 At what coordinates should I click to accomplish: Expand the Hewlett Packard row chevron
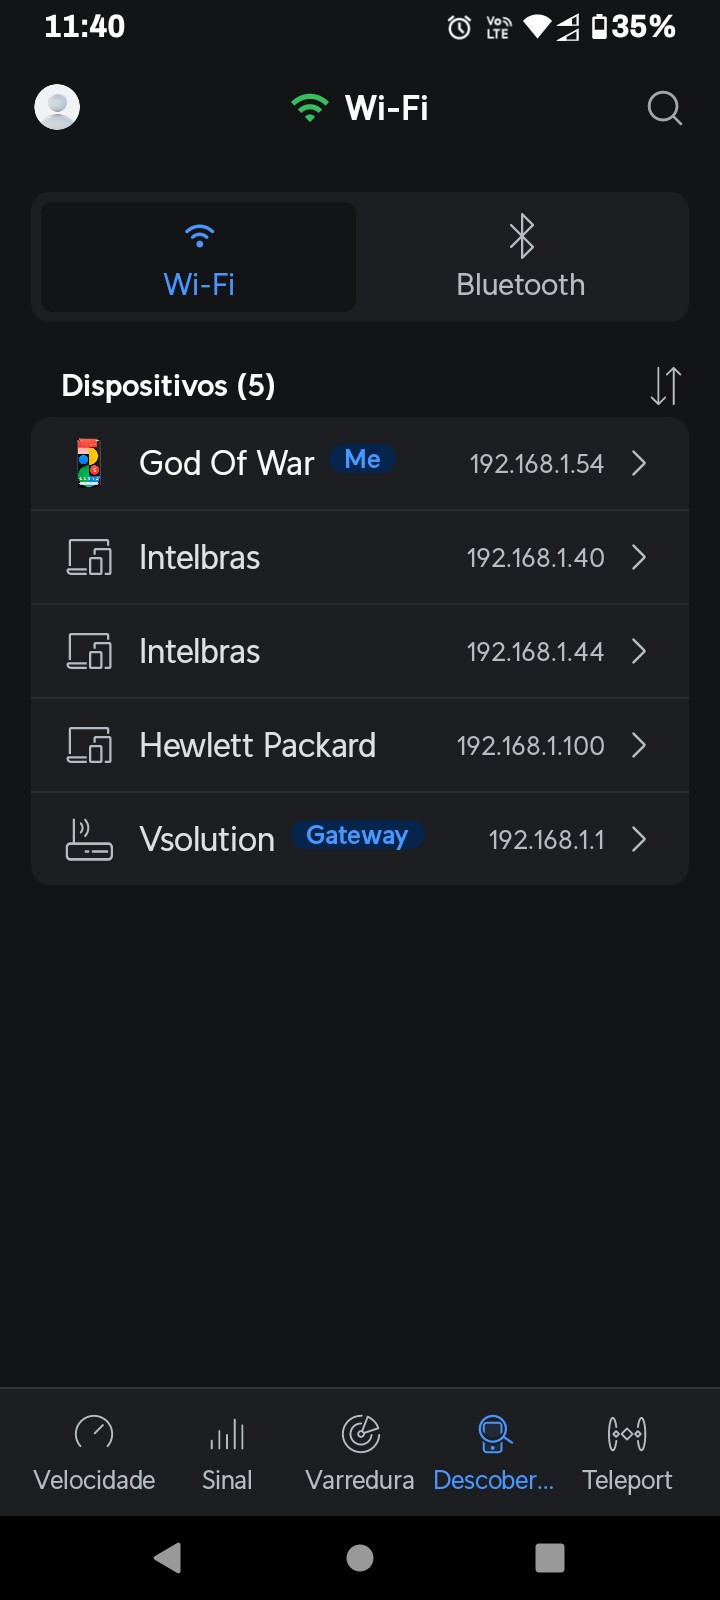point(640,746)
